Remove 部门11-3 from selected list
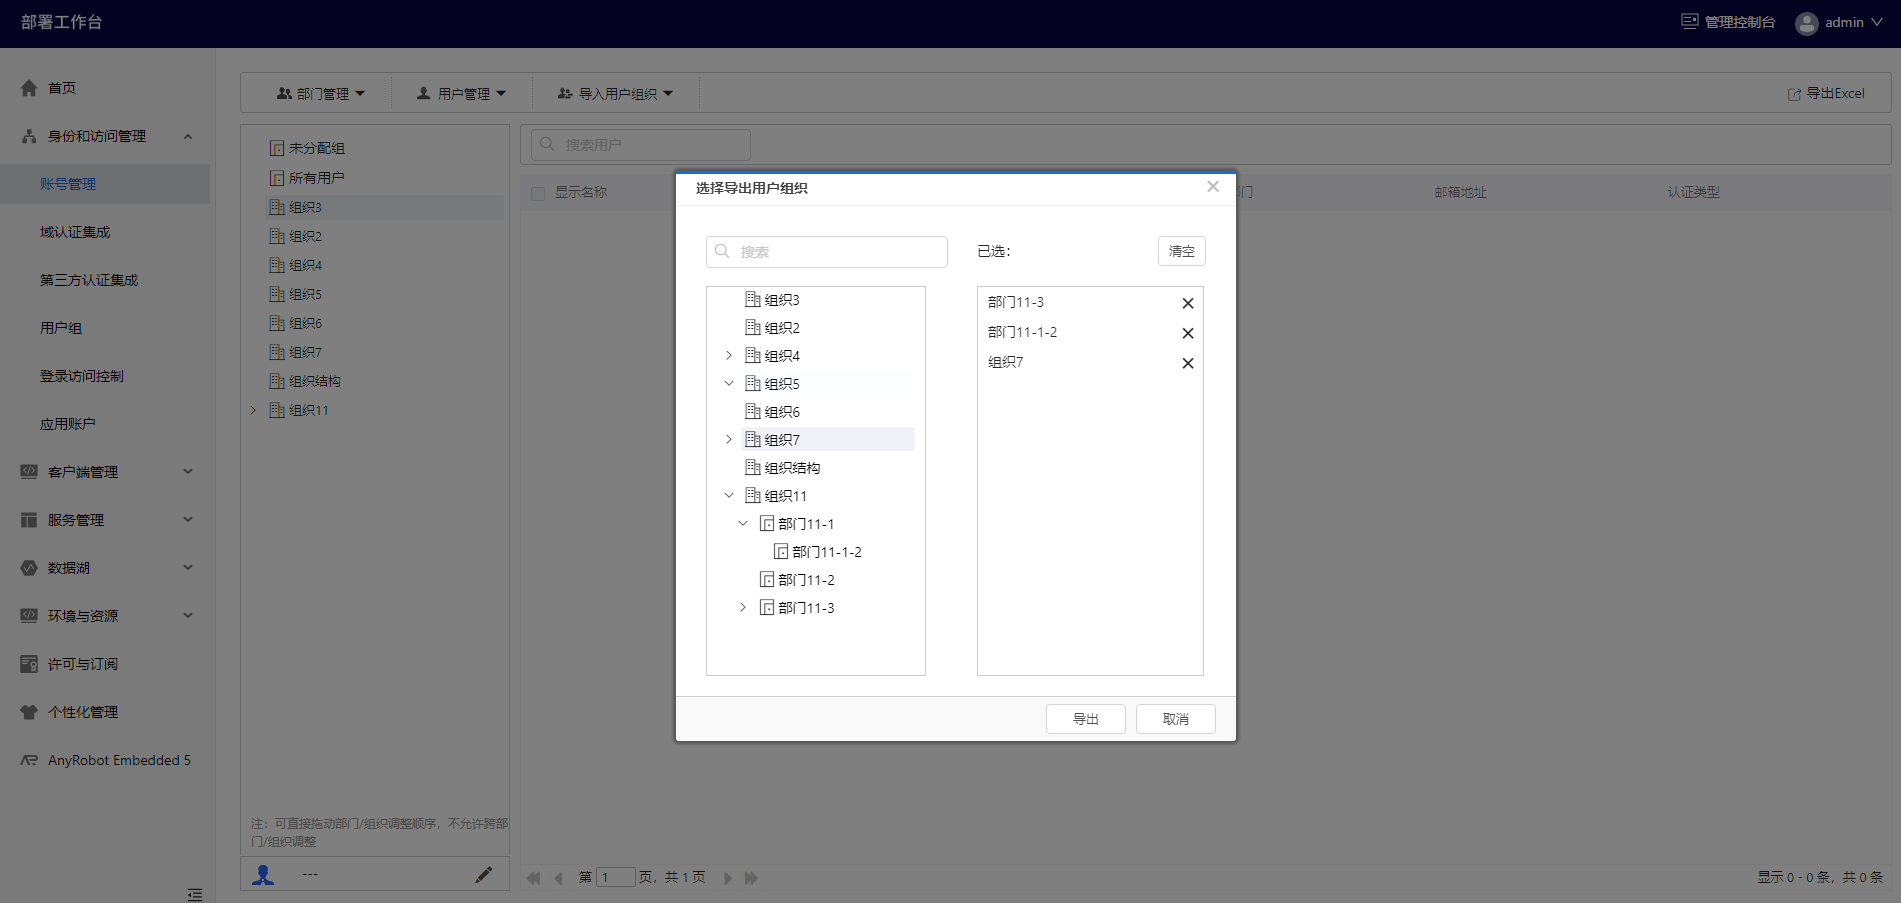The width and height of the screenshot is (1901, 903). click(1188, 303)
